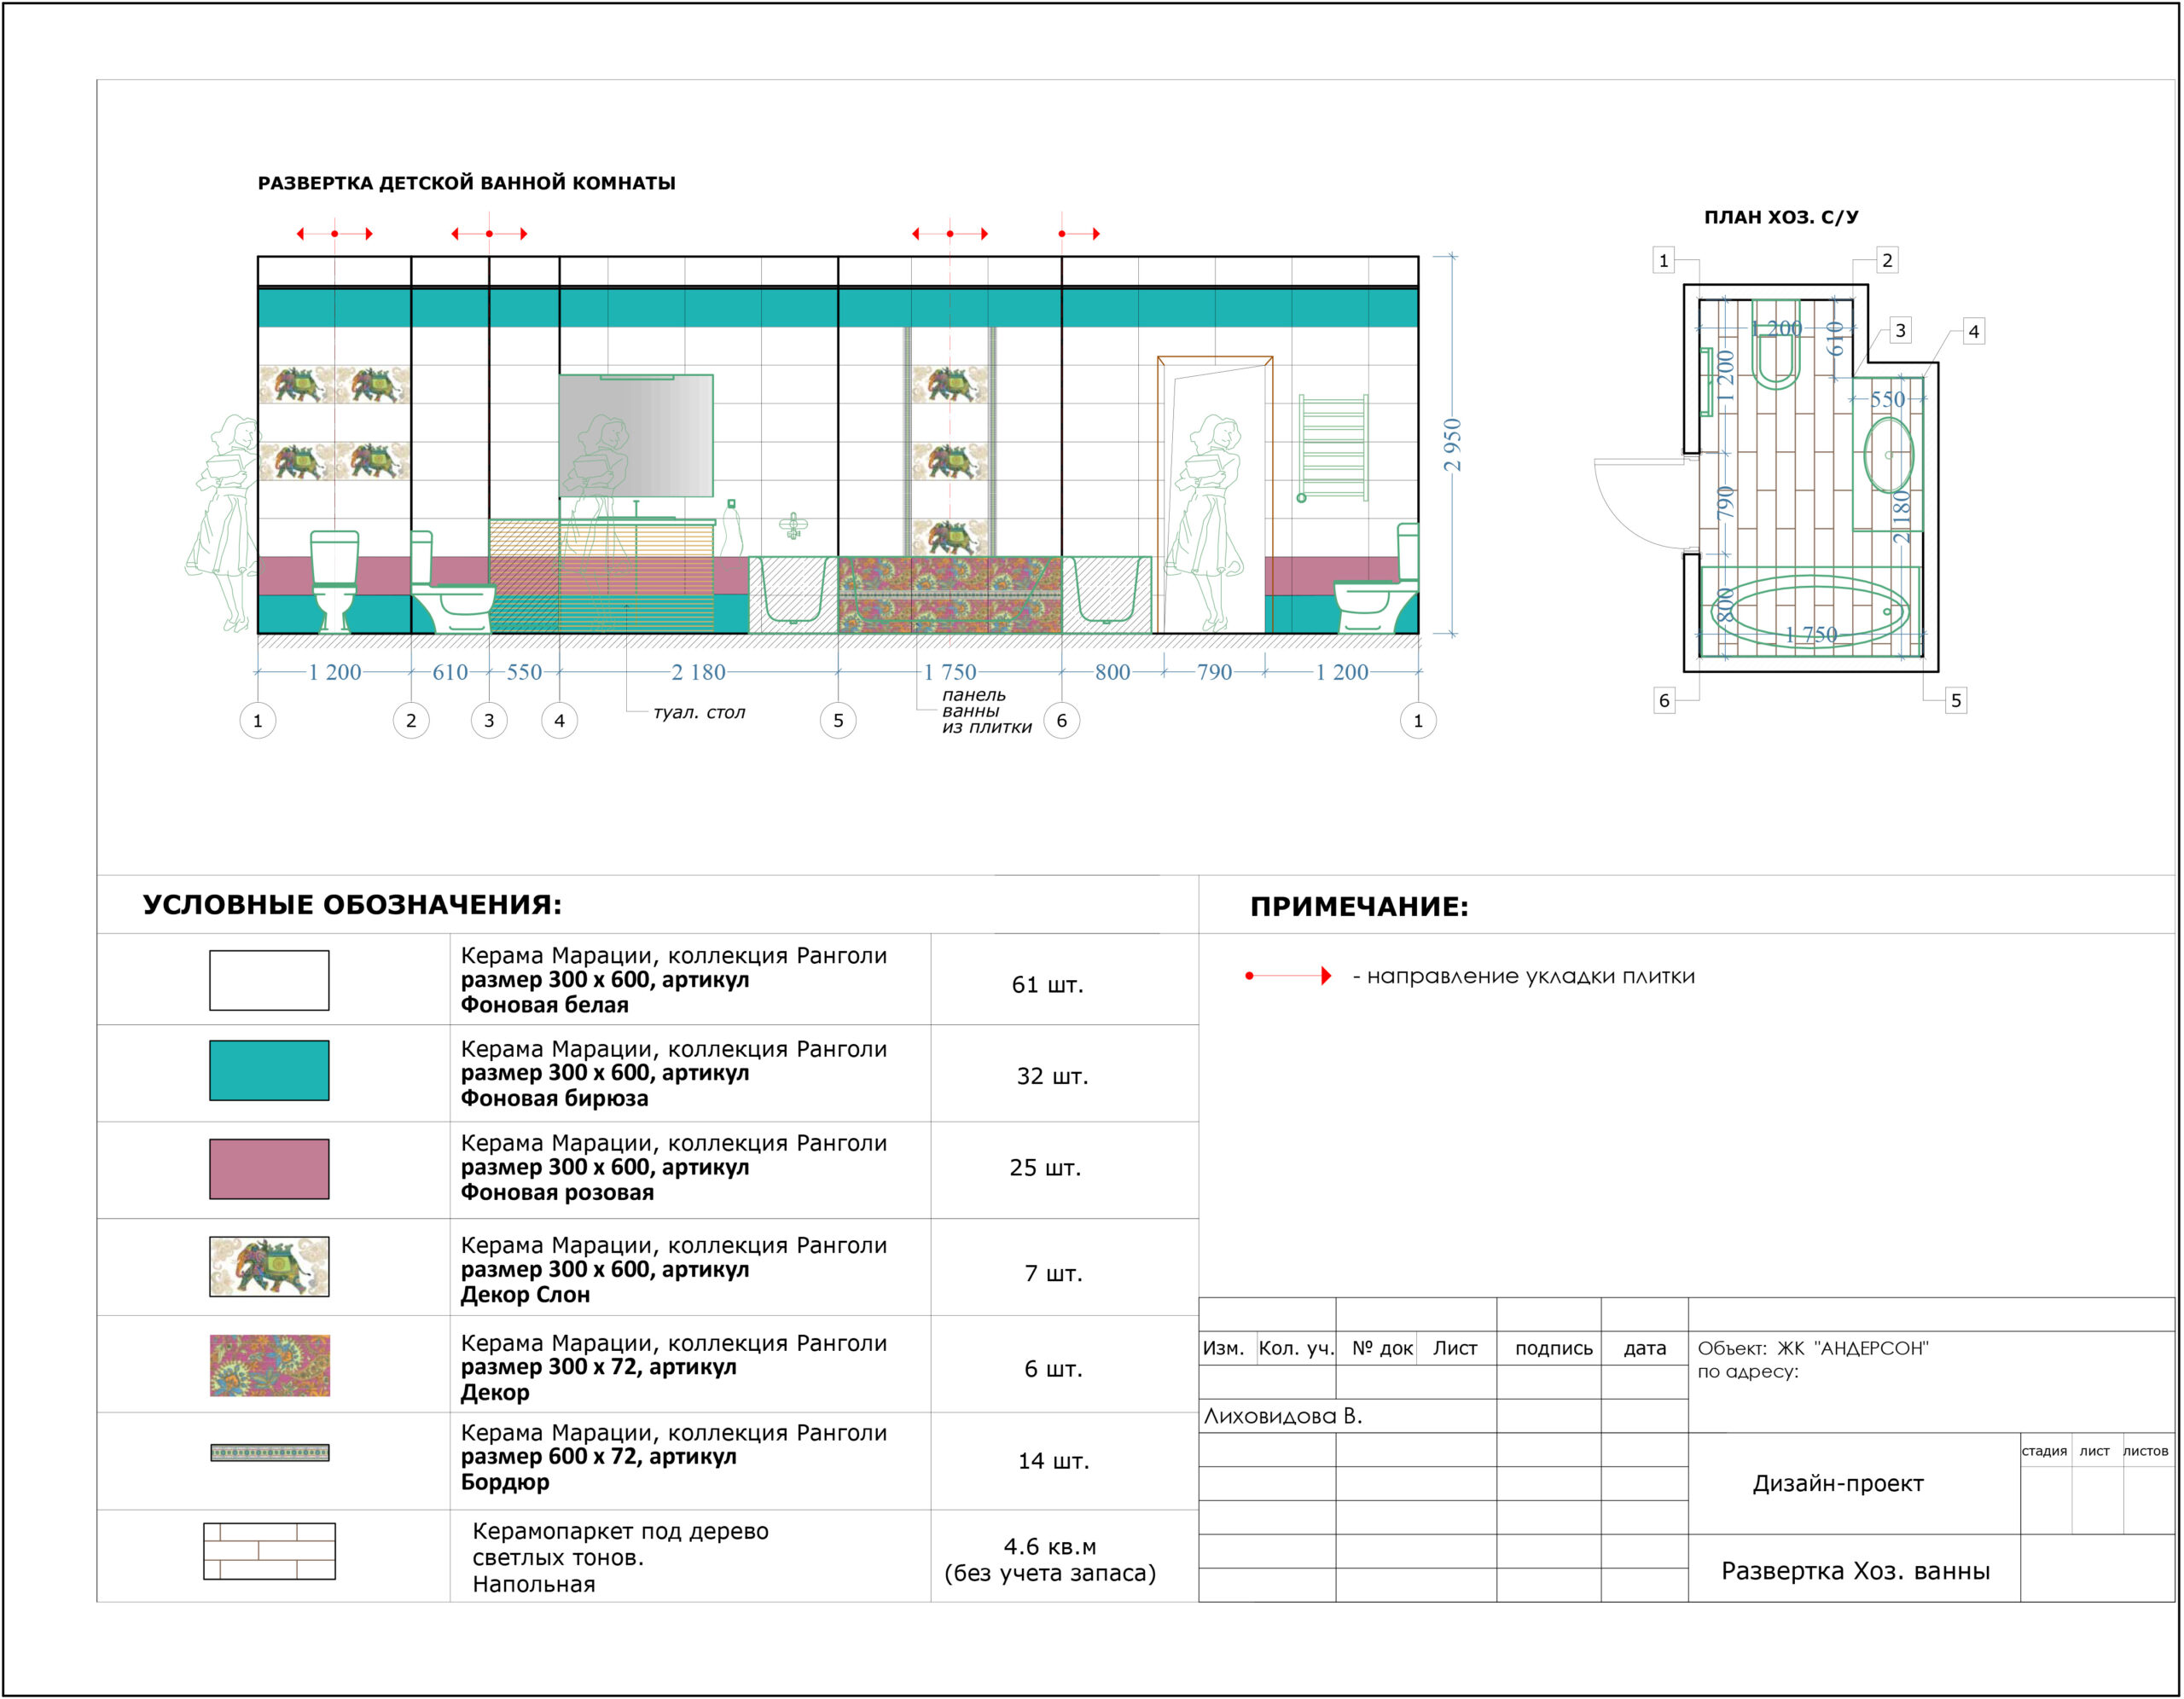Click axis marker circle 2 under the elevation
Viewport: 2184px width, 1699px height.
[x=411, y=720]
